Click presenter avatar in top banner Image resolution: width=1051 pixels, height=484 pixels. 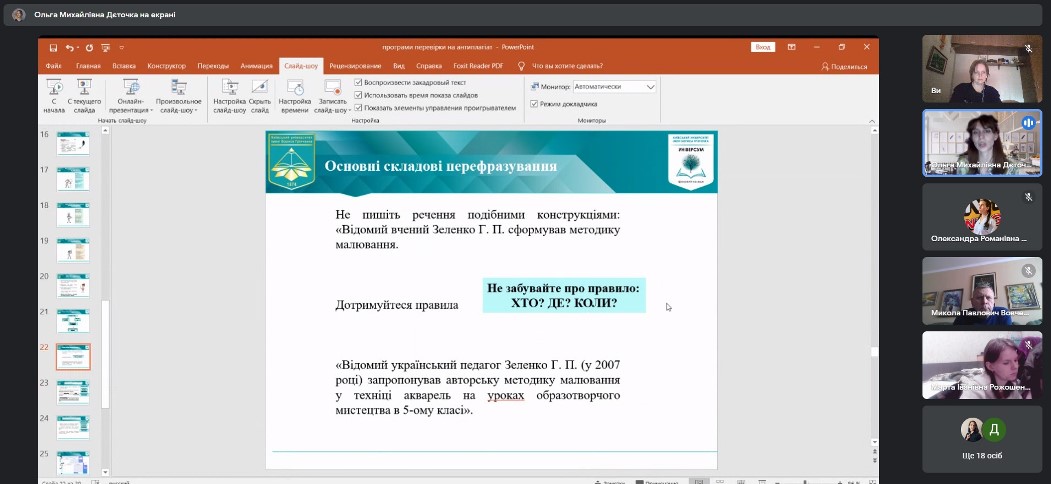click(19, 14)
